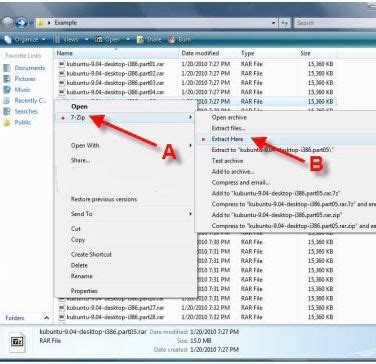Image resolution: width=376 pixels, height=364 pixels.
Task: Open the address bar history dropdown arrow
Action: (274, 23)
